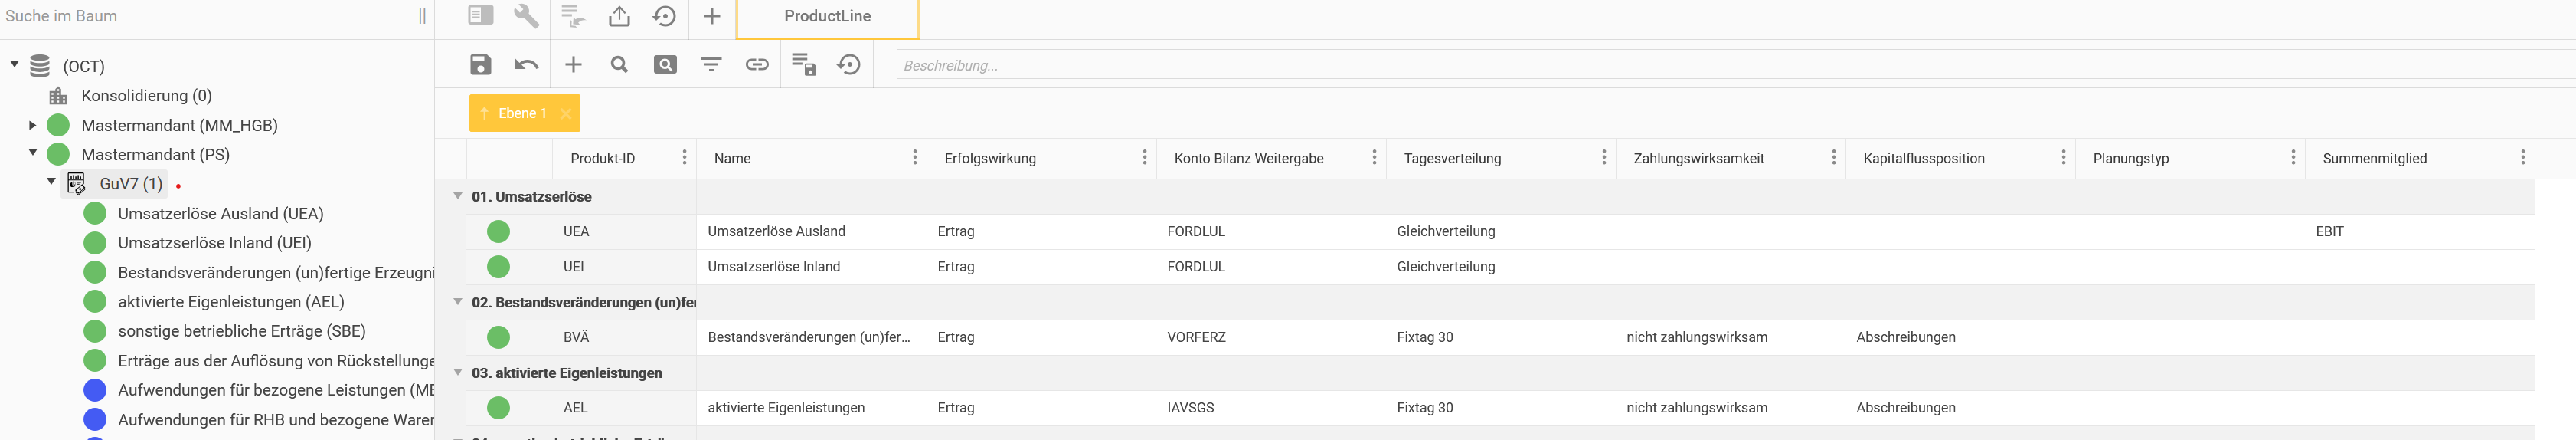The width and height of the screenshot is (2576, 440).
Task: Click the database icon next to (OCT)
Action: point(40,66)
